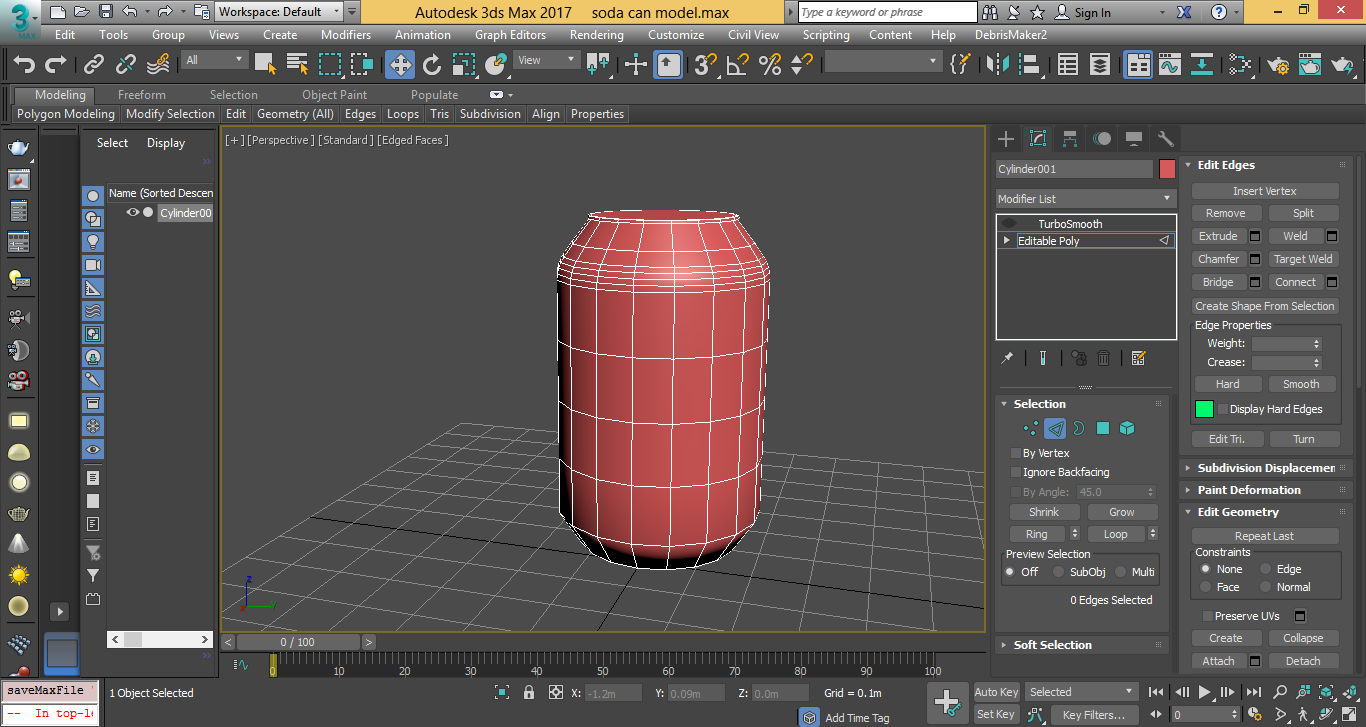The height and width of the screenshot is (727, 1366).
Task: Select Element sub-object level icon
Action: click(x=1127, y=428)
